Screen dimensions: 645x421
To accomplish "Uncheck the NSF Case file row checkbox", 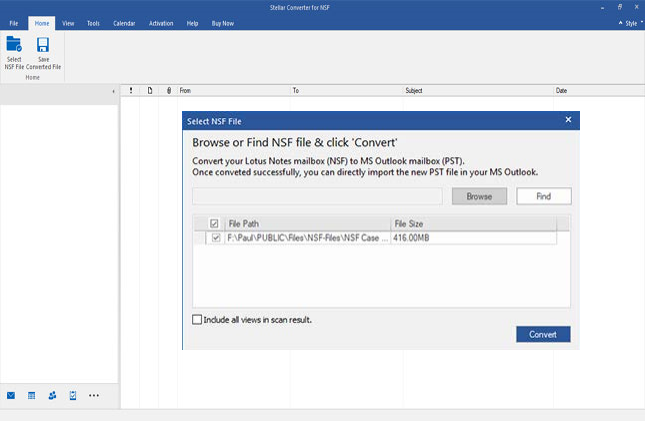I will click(x=216, y=238).
